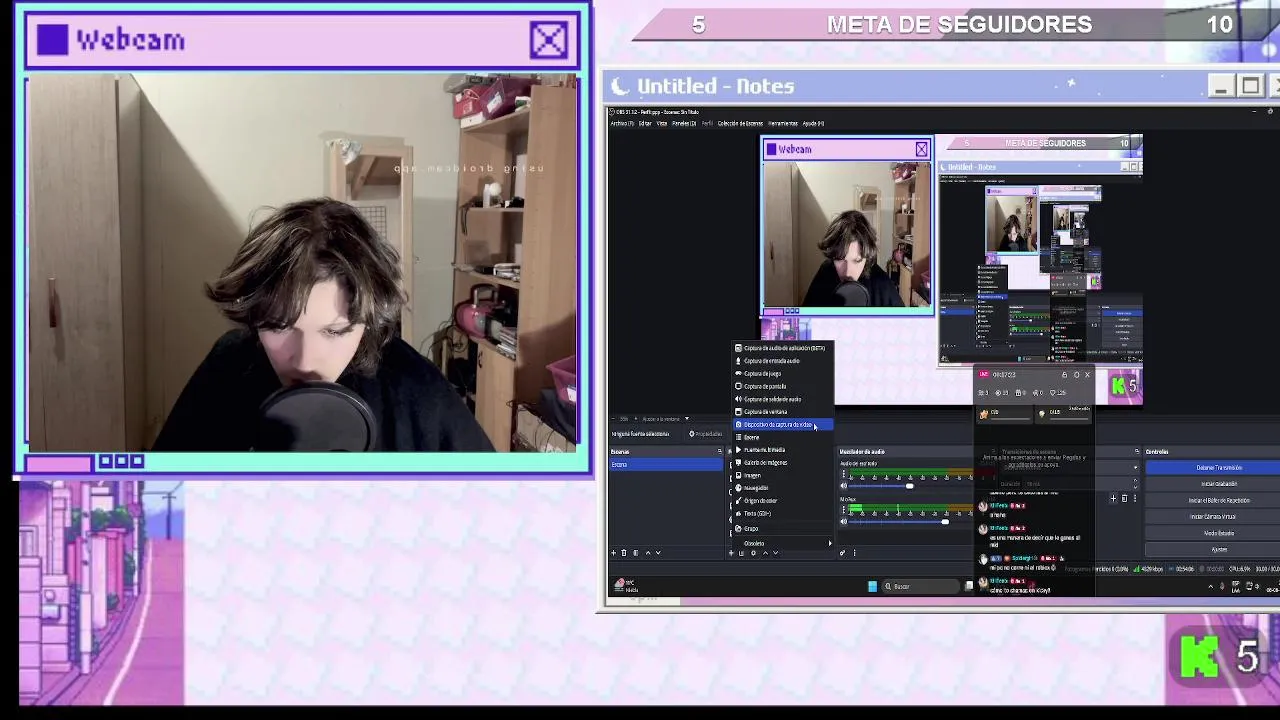Choose Galería de imágenes from the source menu

pos(782,462)
